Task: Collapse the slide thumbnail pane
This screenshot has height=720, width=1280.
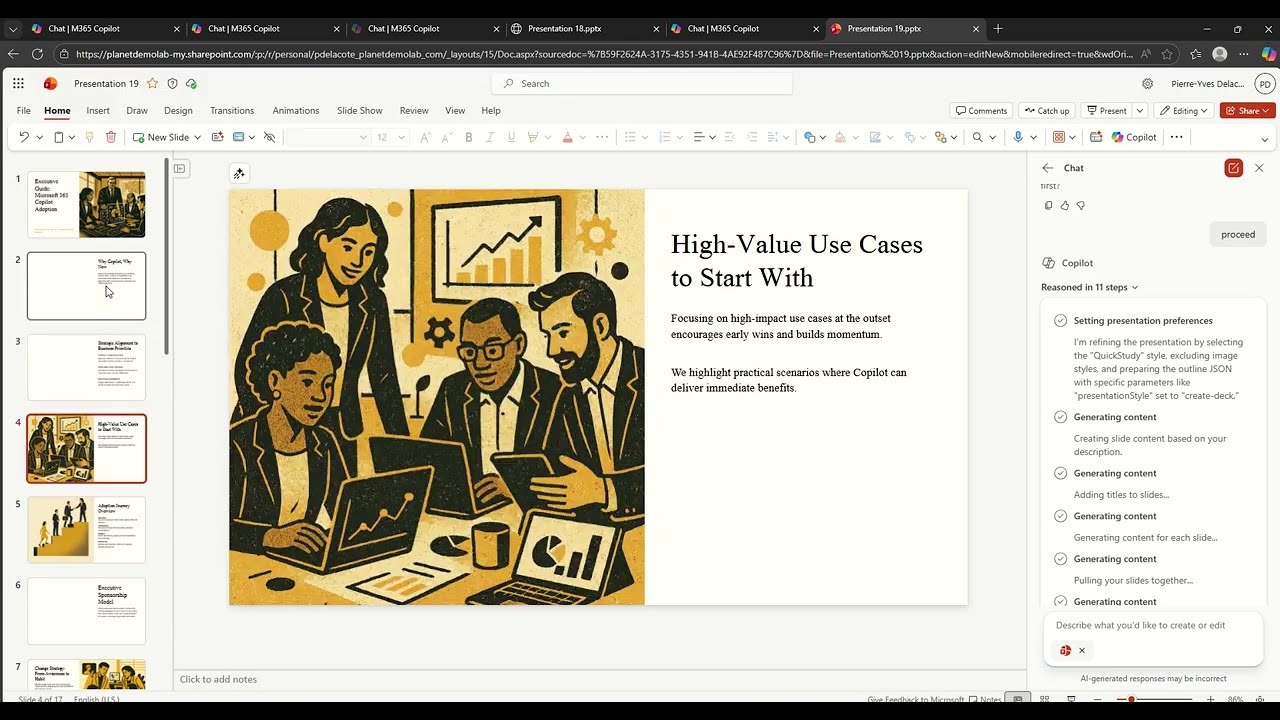Action: tap(180, 168)
